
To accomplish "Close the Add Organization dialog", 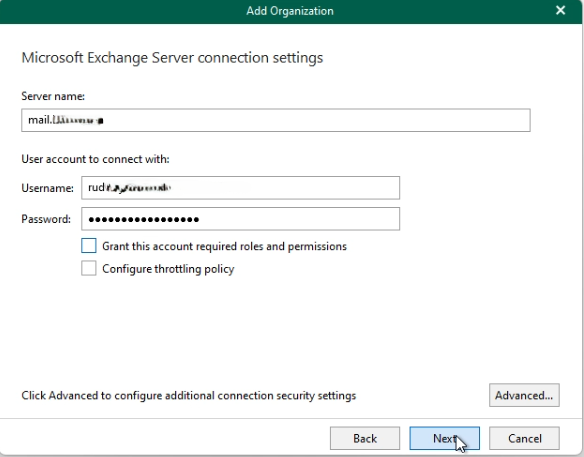I will click(x=561, y=10).
